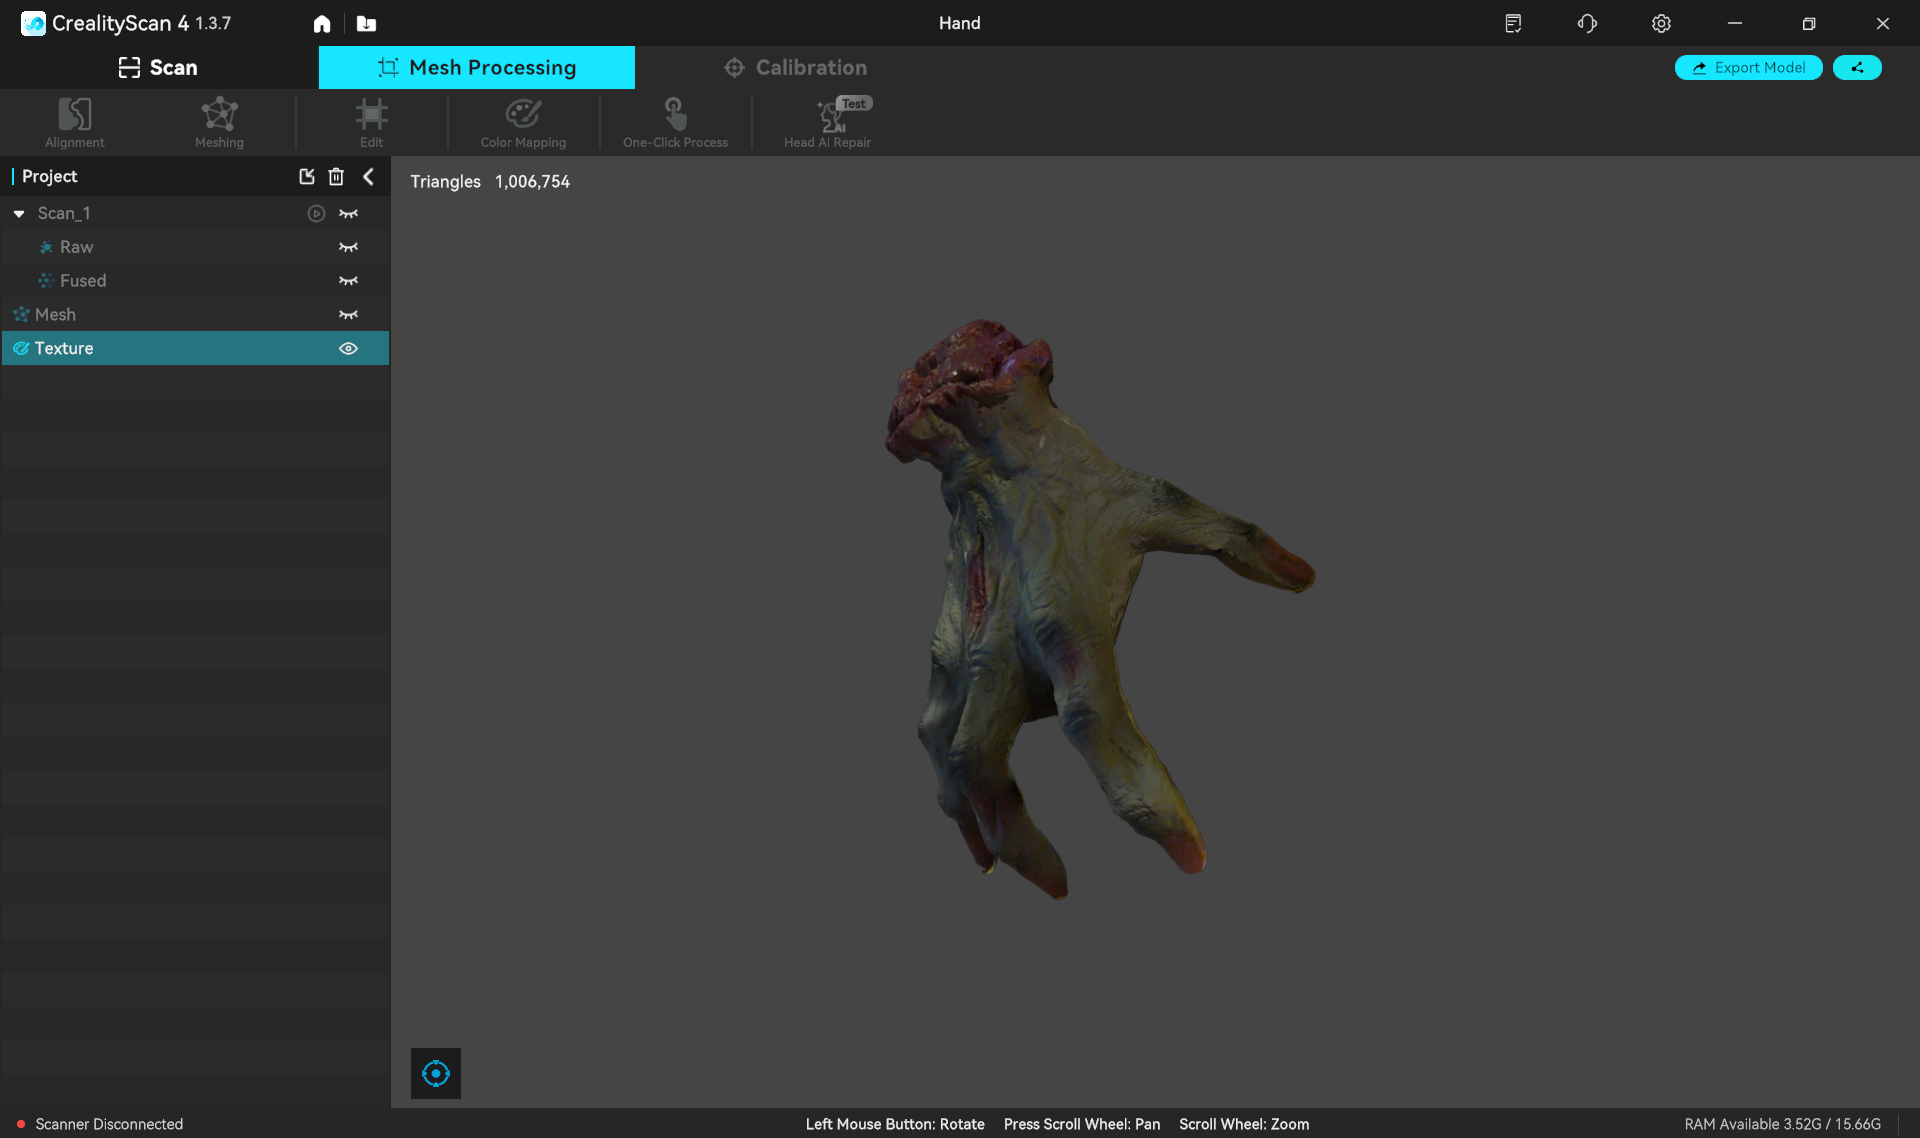Image resolution: width=1920 pixels, height=1138 pixels.
Task: Show the Mesh layer
Action: [348, 315]
